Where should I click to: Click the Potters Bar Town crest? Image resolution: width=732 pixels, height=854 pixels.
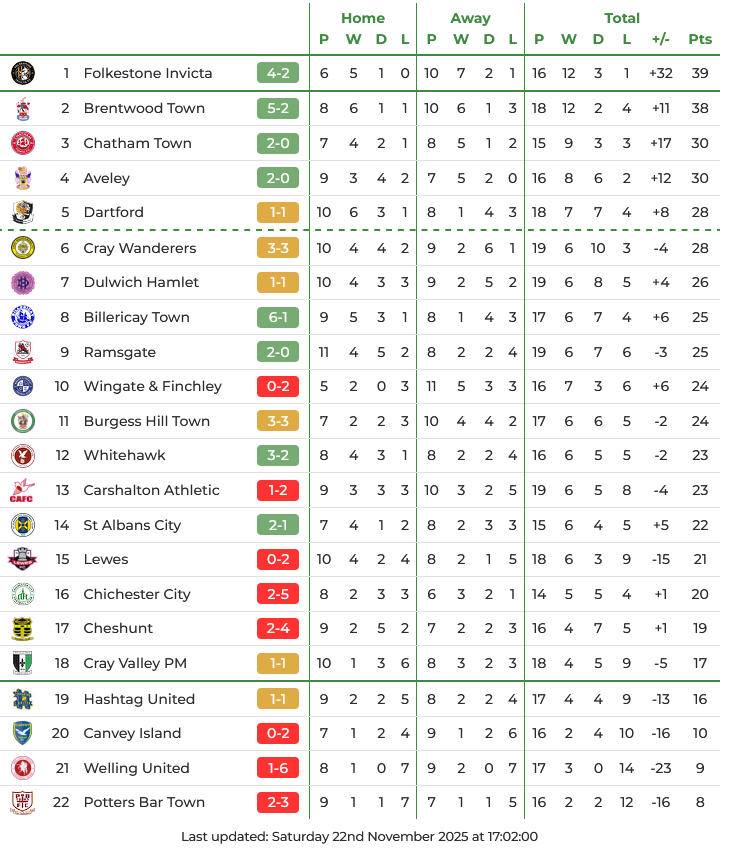[23, 802]
